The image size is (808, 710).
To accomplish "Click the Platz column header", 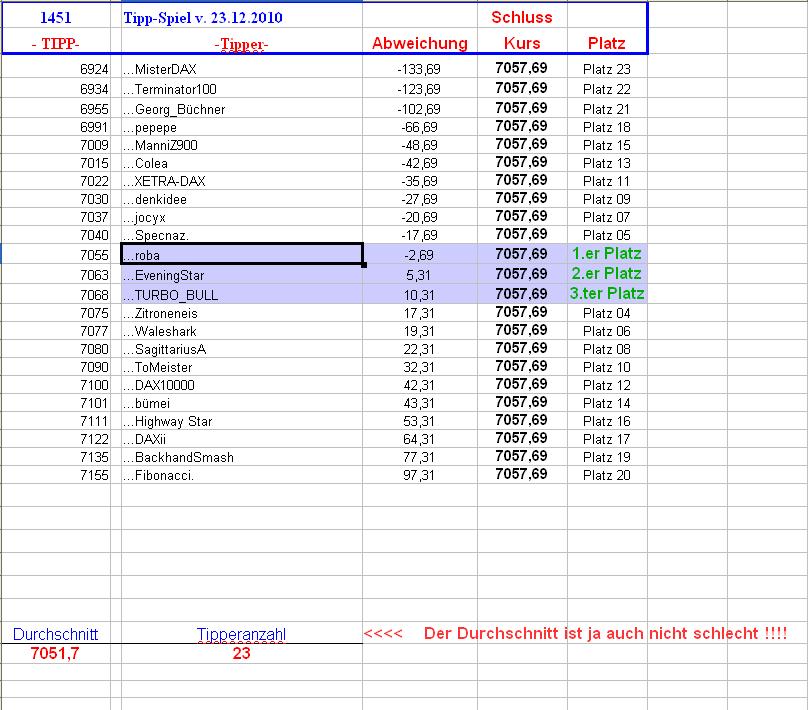I will point(606,43).
